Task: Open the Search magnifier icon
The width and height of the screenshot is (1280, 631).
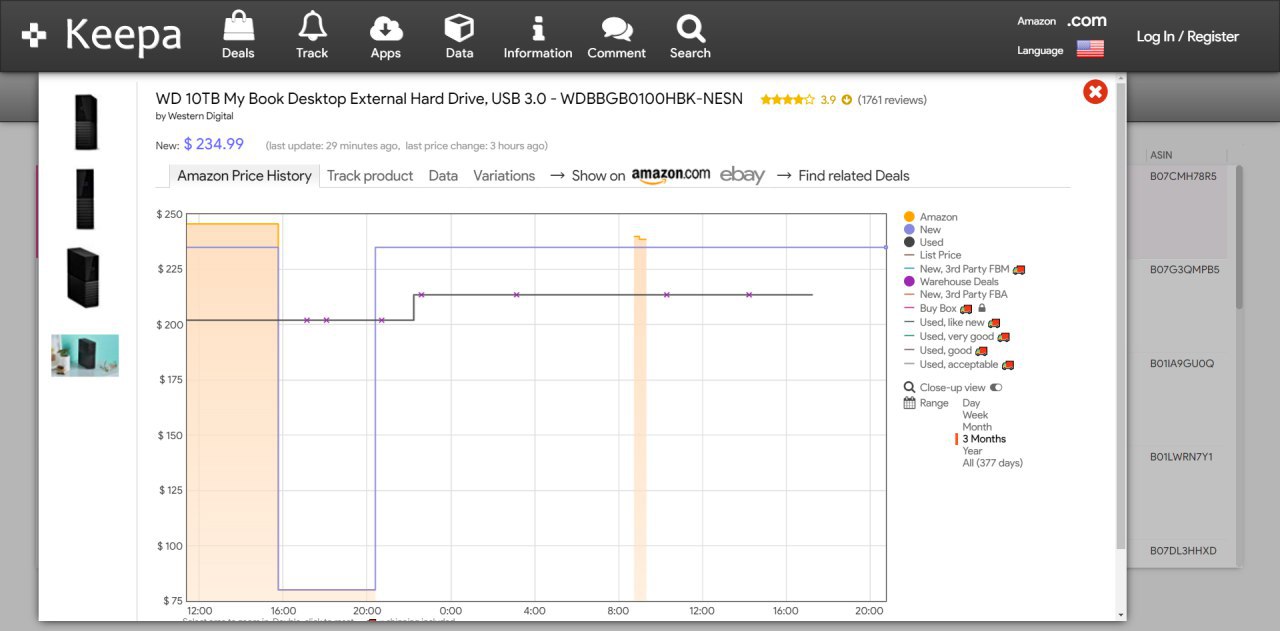Action: tap(690, 28)
